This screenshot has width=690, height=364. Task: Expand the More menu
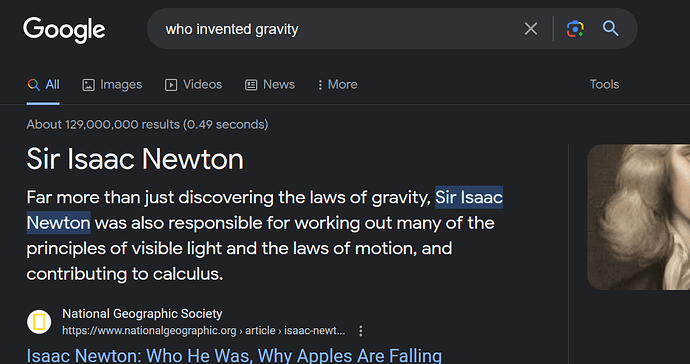(338, 85)
